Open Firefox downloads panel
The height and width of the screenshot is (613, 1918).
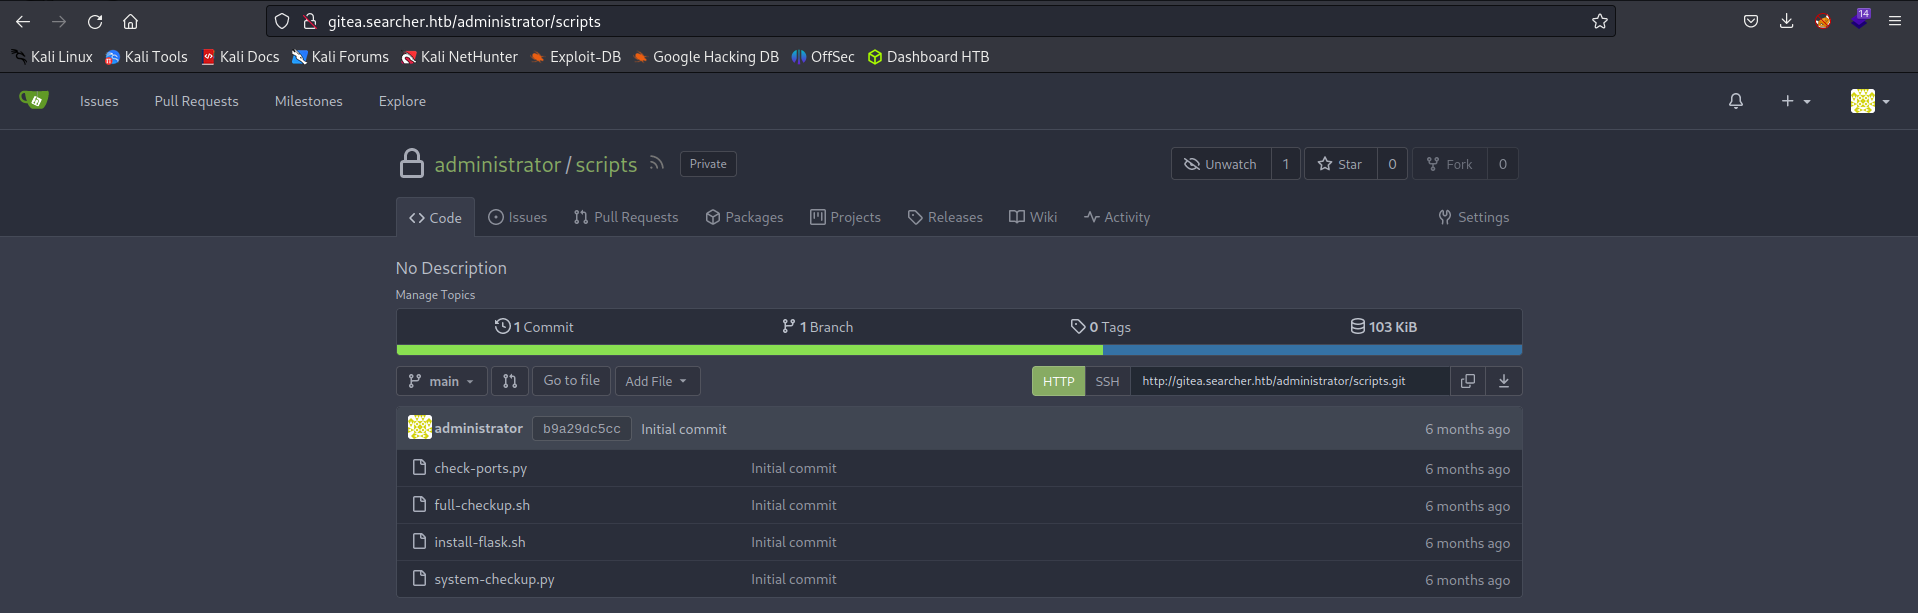click(1786, 21)
